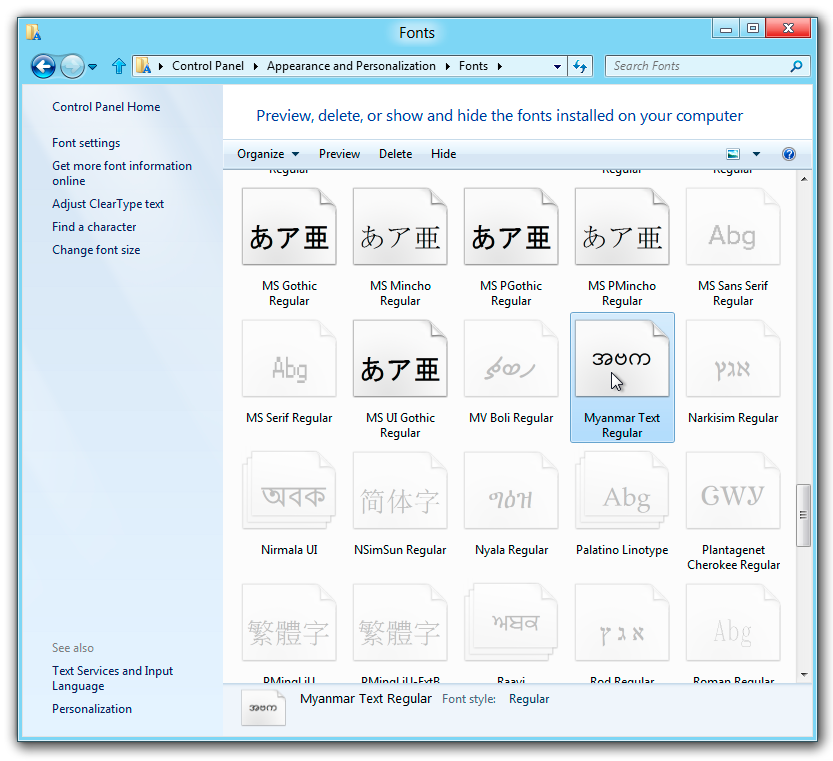Select the MS Serif Regular font icon
833x761 pixels.
click(289, 359)
